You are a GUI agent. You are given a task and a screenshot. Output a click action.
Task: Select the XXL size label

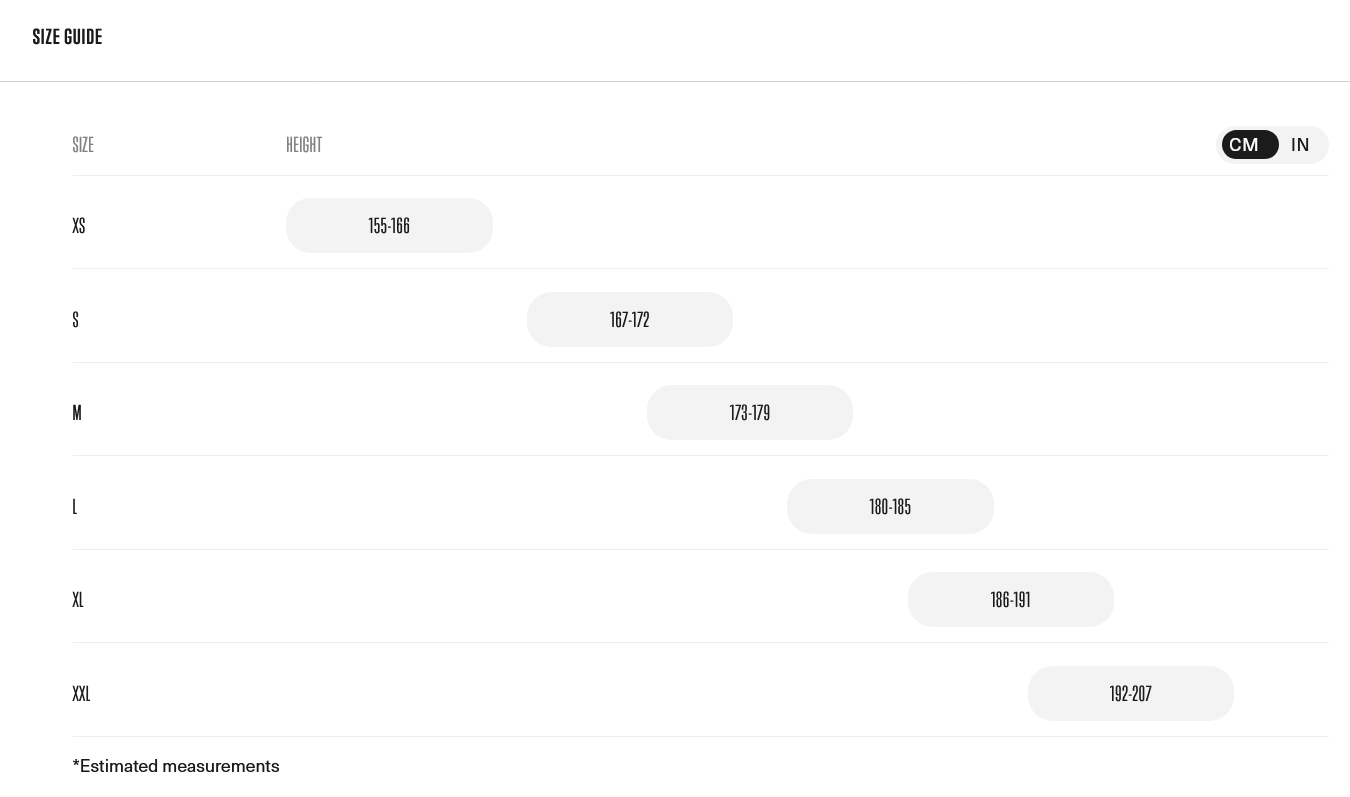[82, 694]
